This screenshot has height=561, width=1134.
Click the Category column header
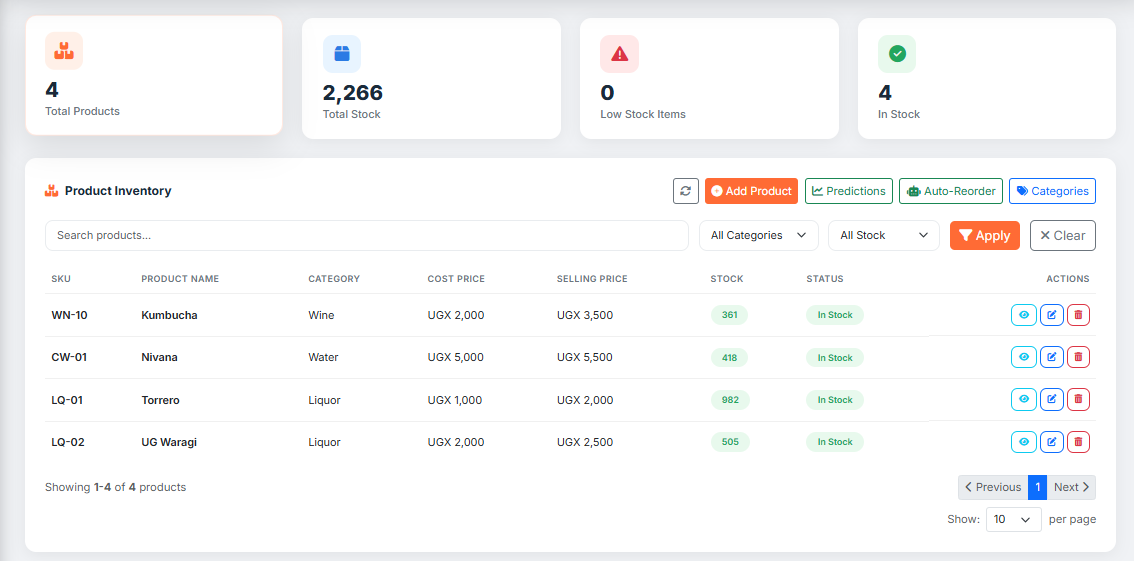(334, 279)
